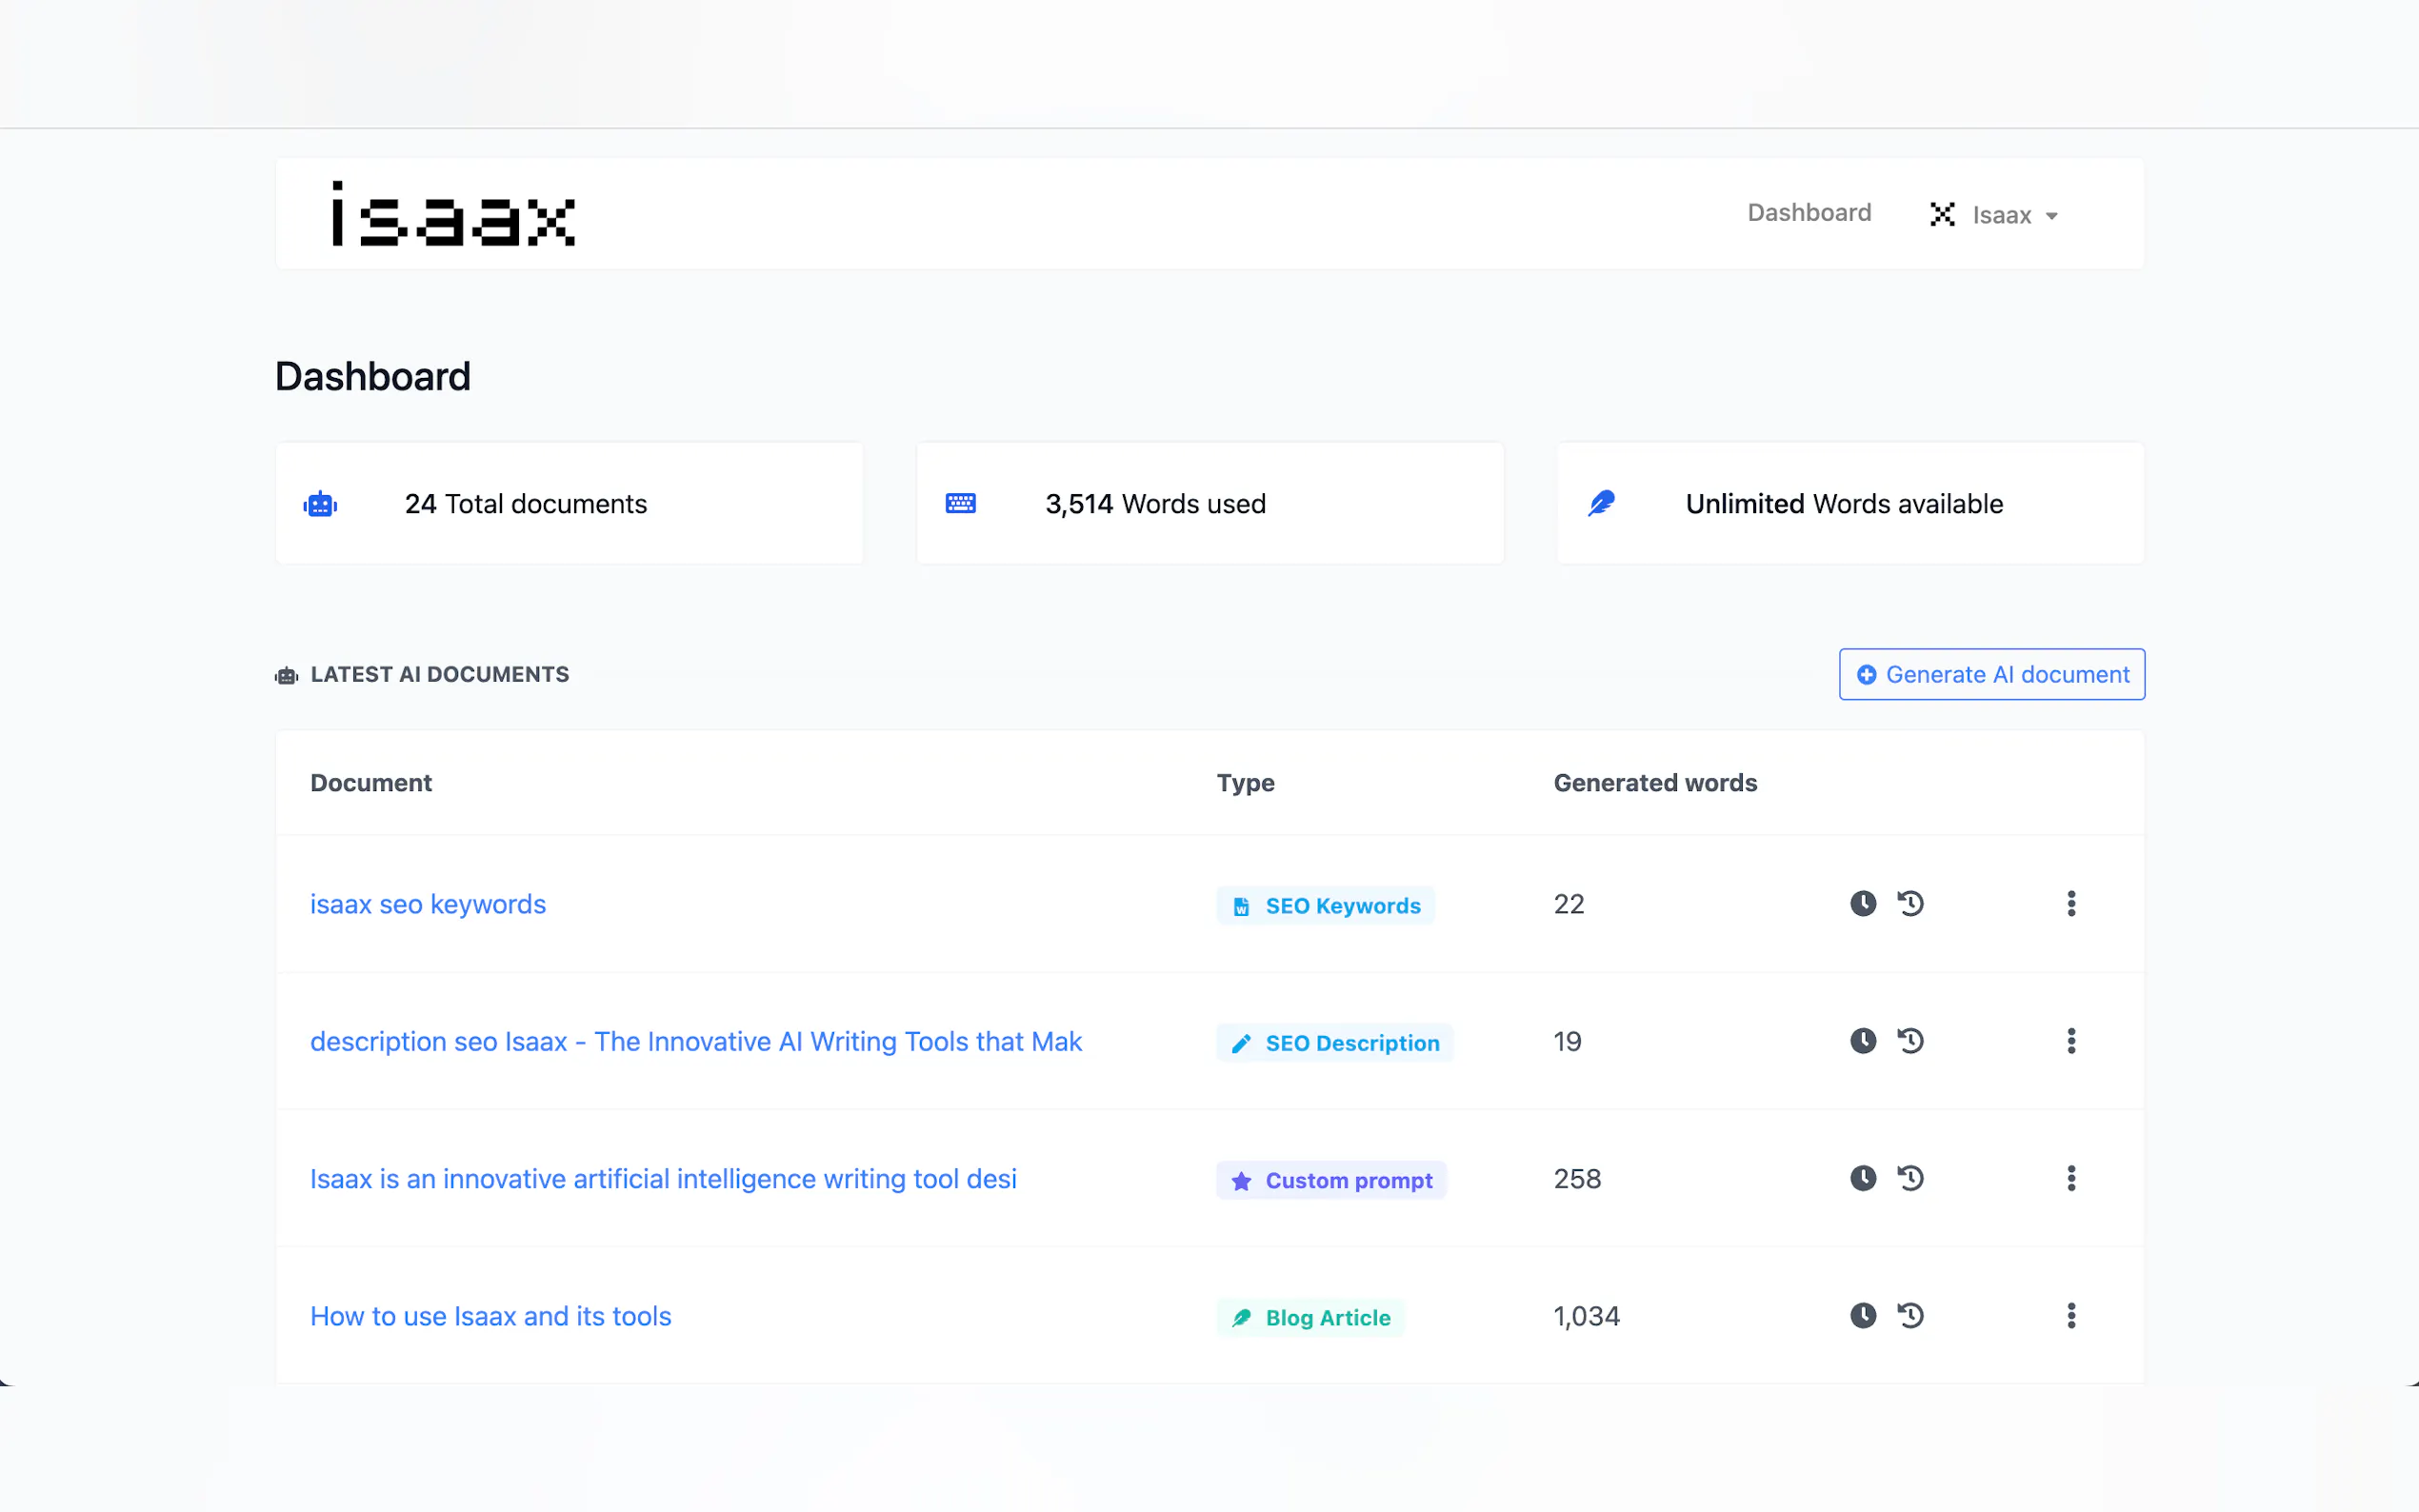Open three-dot menu for How to use Isaax
Viewport: 2419px width, 1512px height.
coord(2071,1316)
